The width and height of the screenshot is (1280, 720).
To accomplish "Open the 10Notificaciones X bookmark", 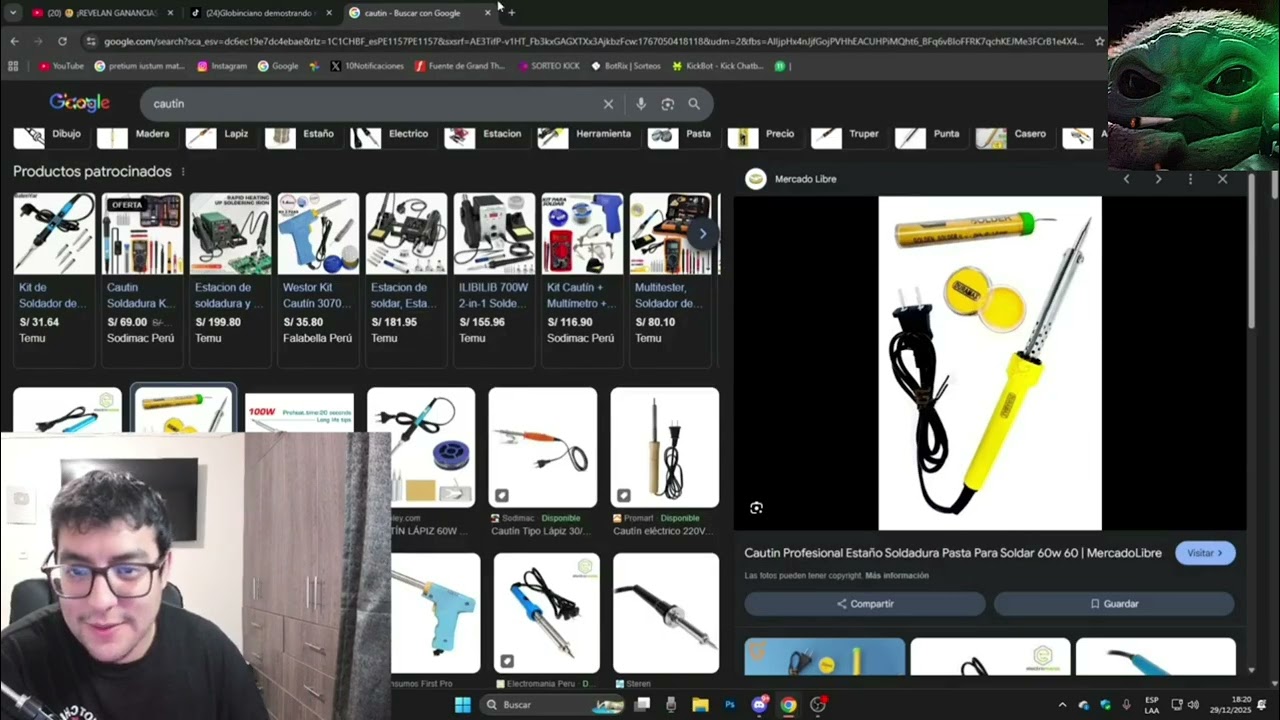I will (x=367, y=66).
